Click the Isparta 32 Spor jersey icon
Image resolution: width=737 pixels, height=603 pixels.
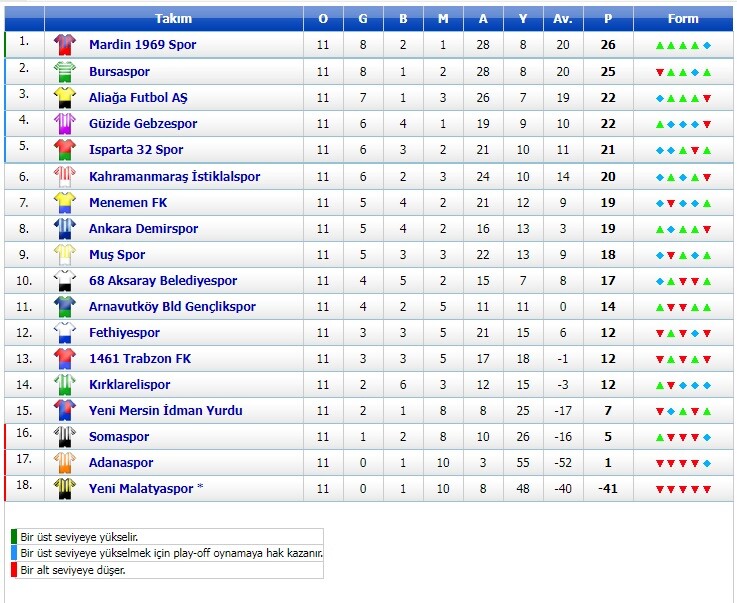[x=64, y=149]
